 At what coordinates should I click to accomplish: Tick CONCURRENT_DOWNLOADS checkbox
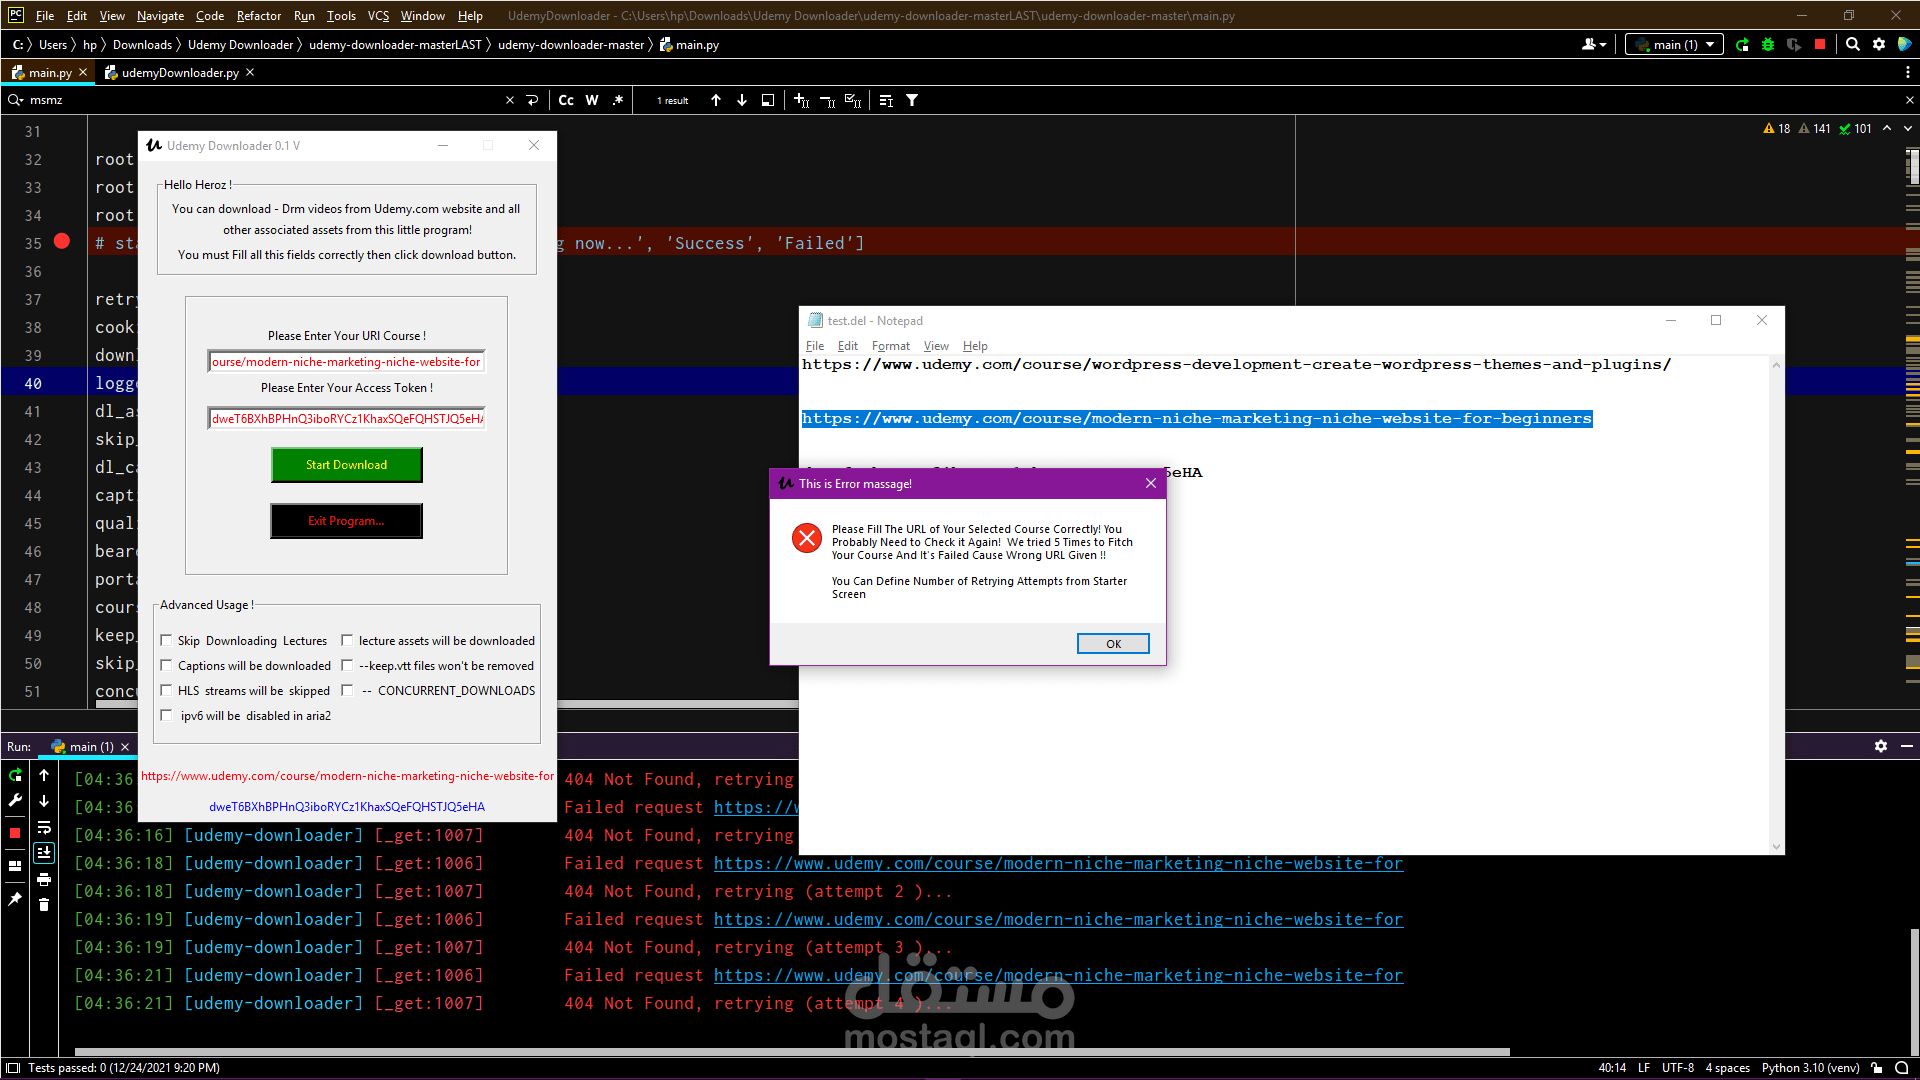(347, 690)
